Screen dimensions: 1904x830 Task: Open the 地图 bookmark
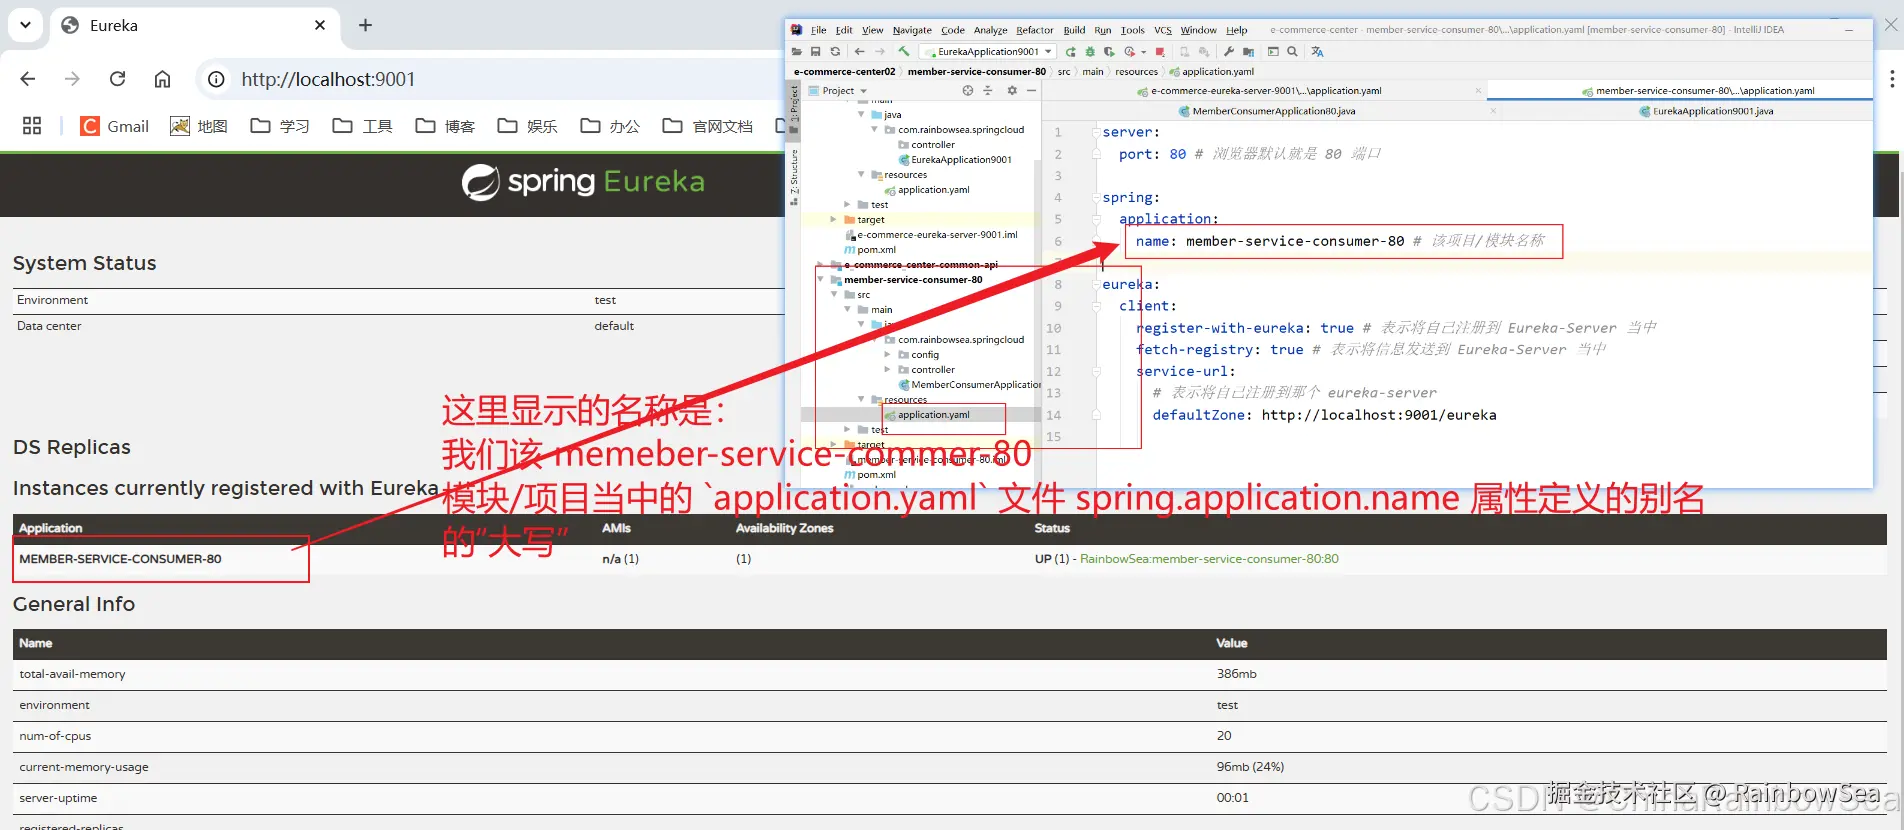[x=199, y=126]
